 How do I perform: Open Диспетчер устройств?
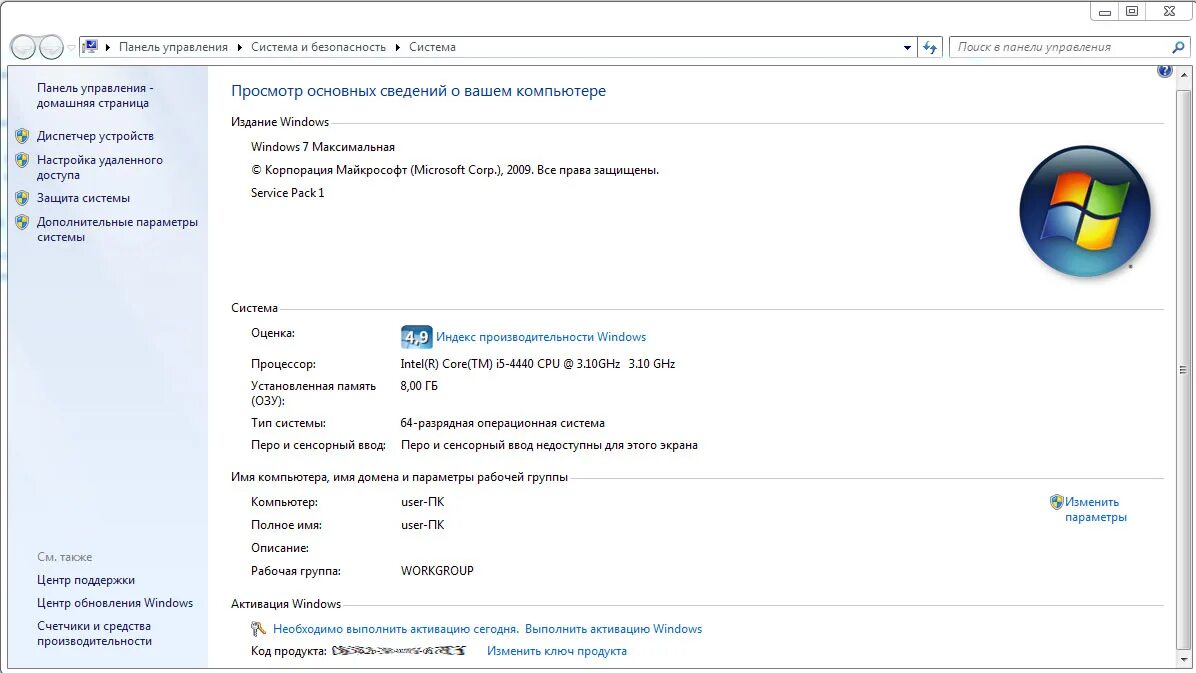(x=95, y=136)
